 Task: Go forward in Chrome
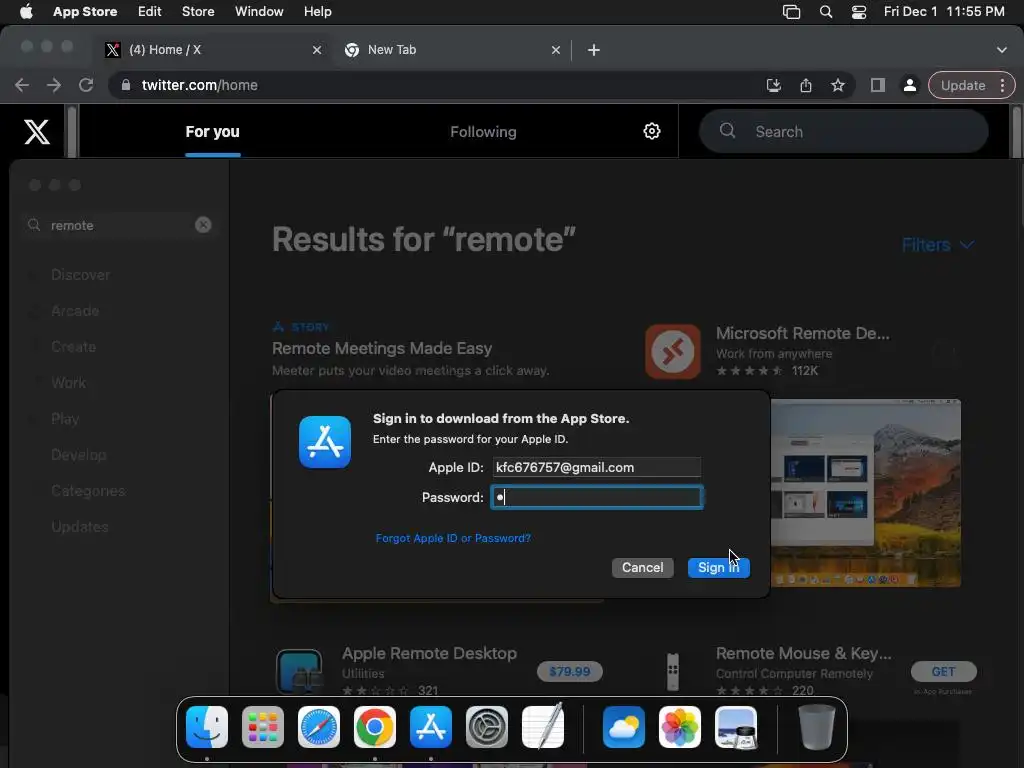(54, 85)
